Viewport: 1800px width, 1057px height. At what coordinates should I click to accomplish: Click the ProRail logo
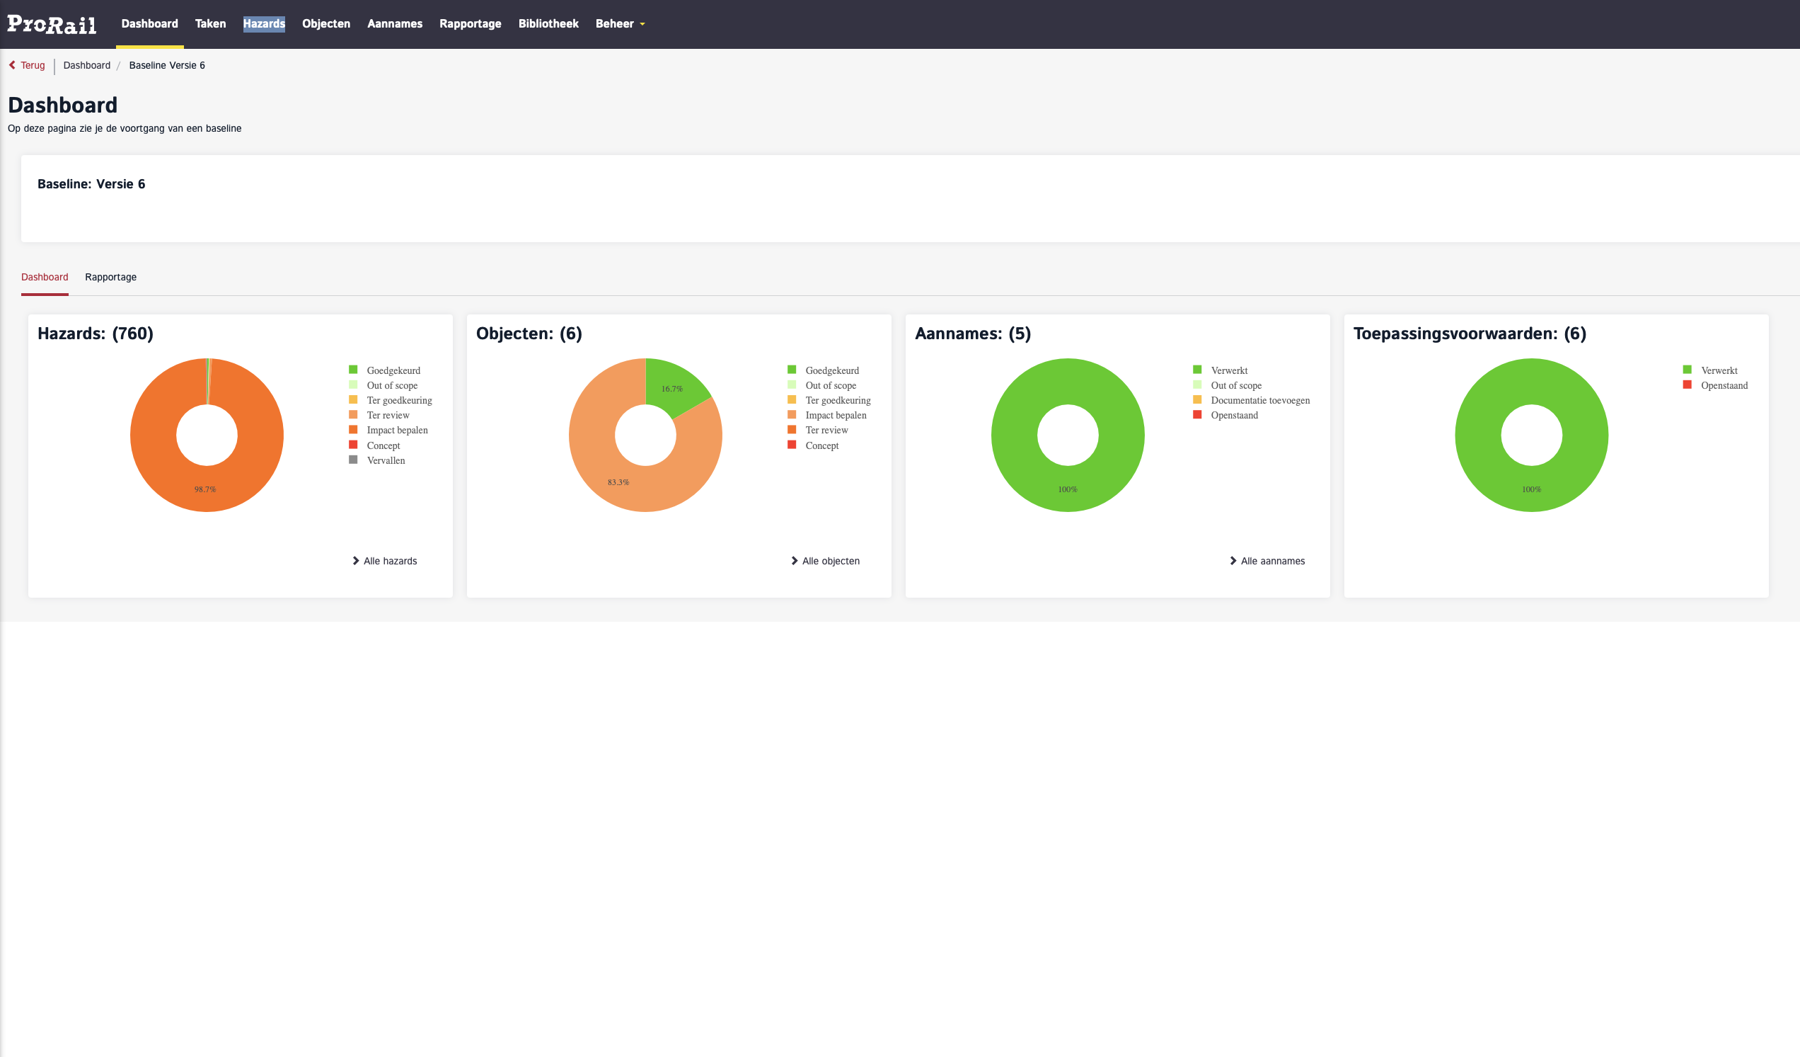(x=52, y=24)
